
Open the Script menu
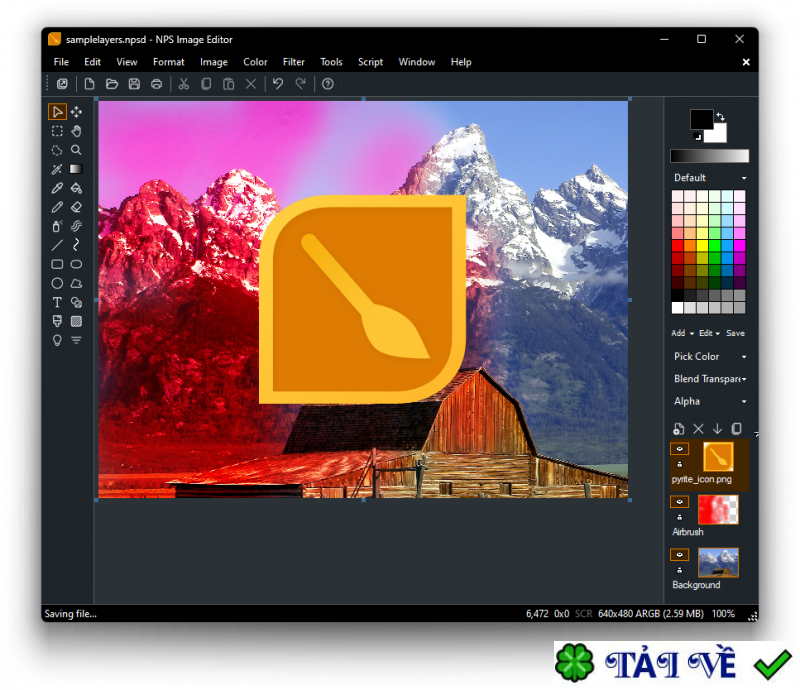(x=370, y=62)
